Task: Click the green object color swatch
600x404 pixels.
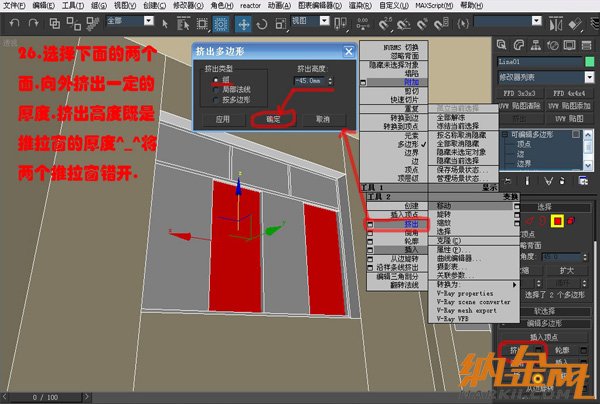Action: click(x=590, y=61)
